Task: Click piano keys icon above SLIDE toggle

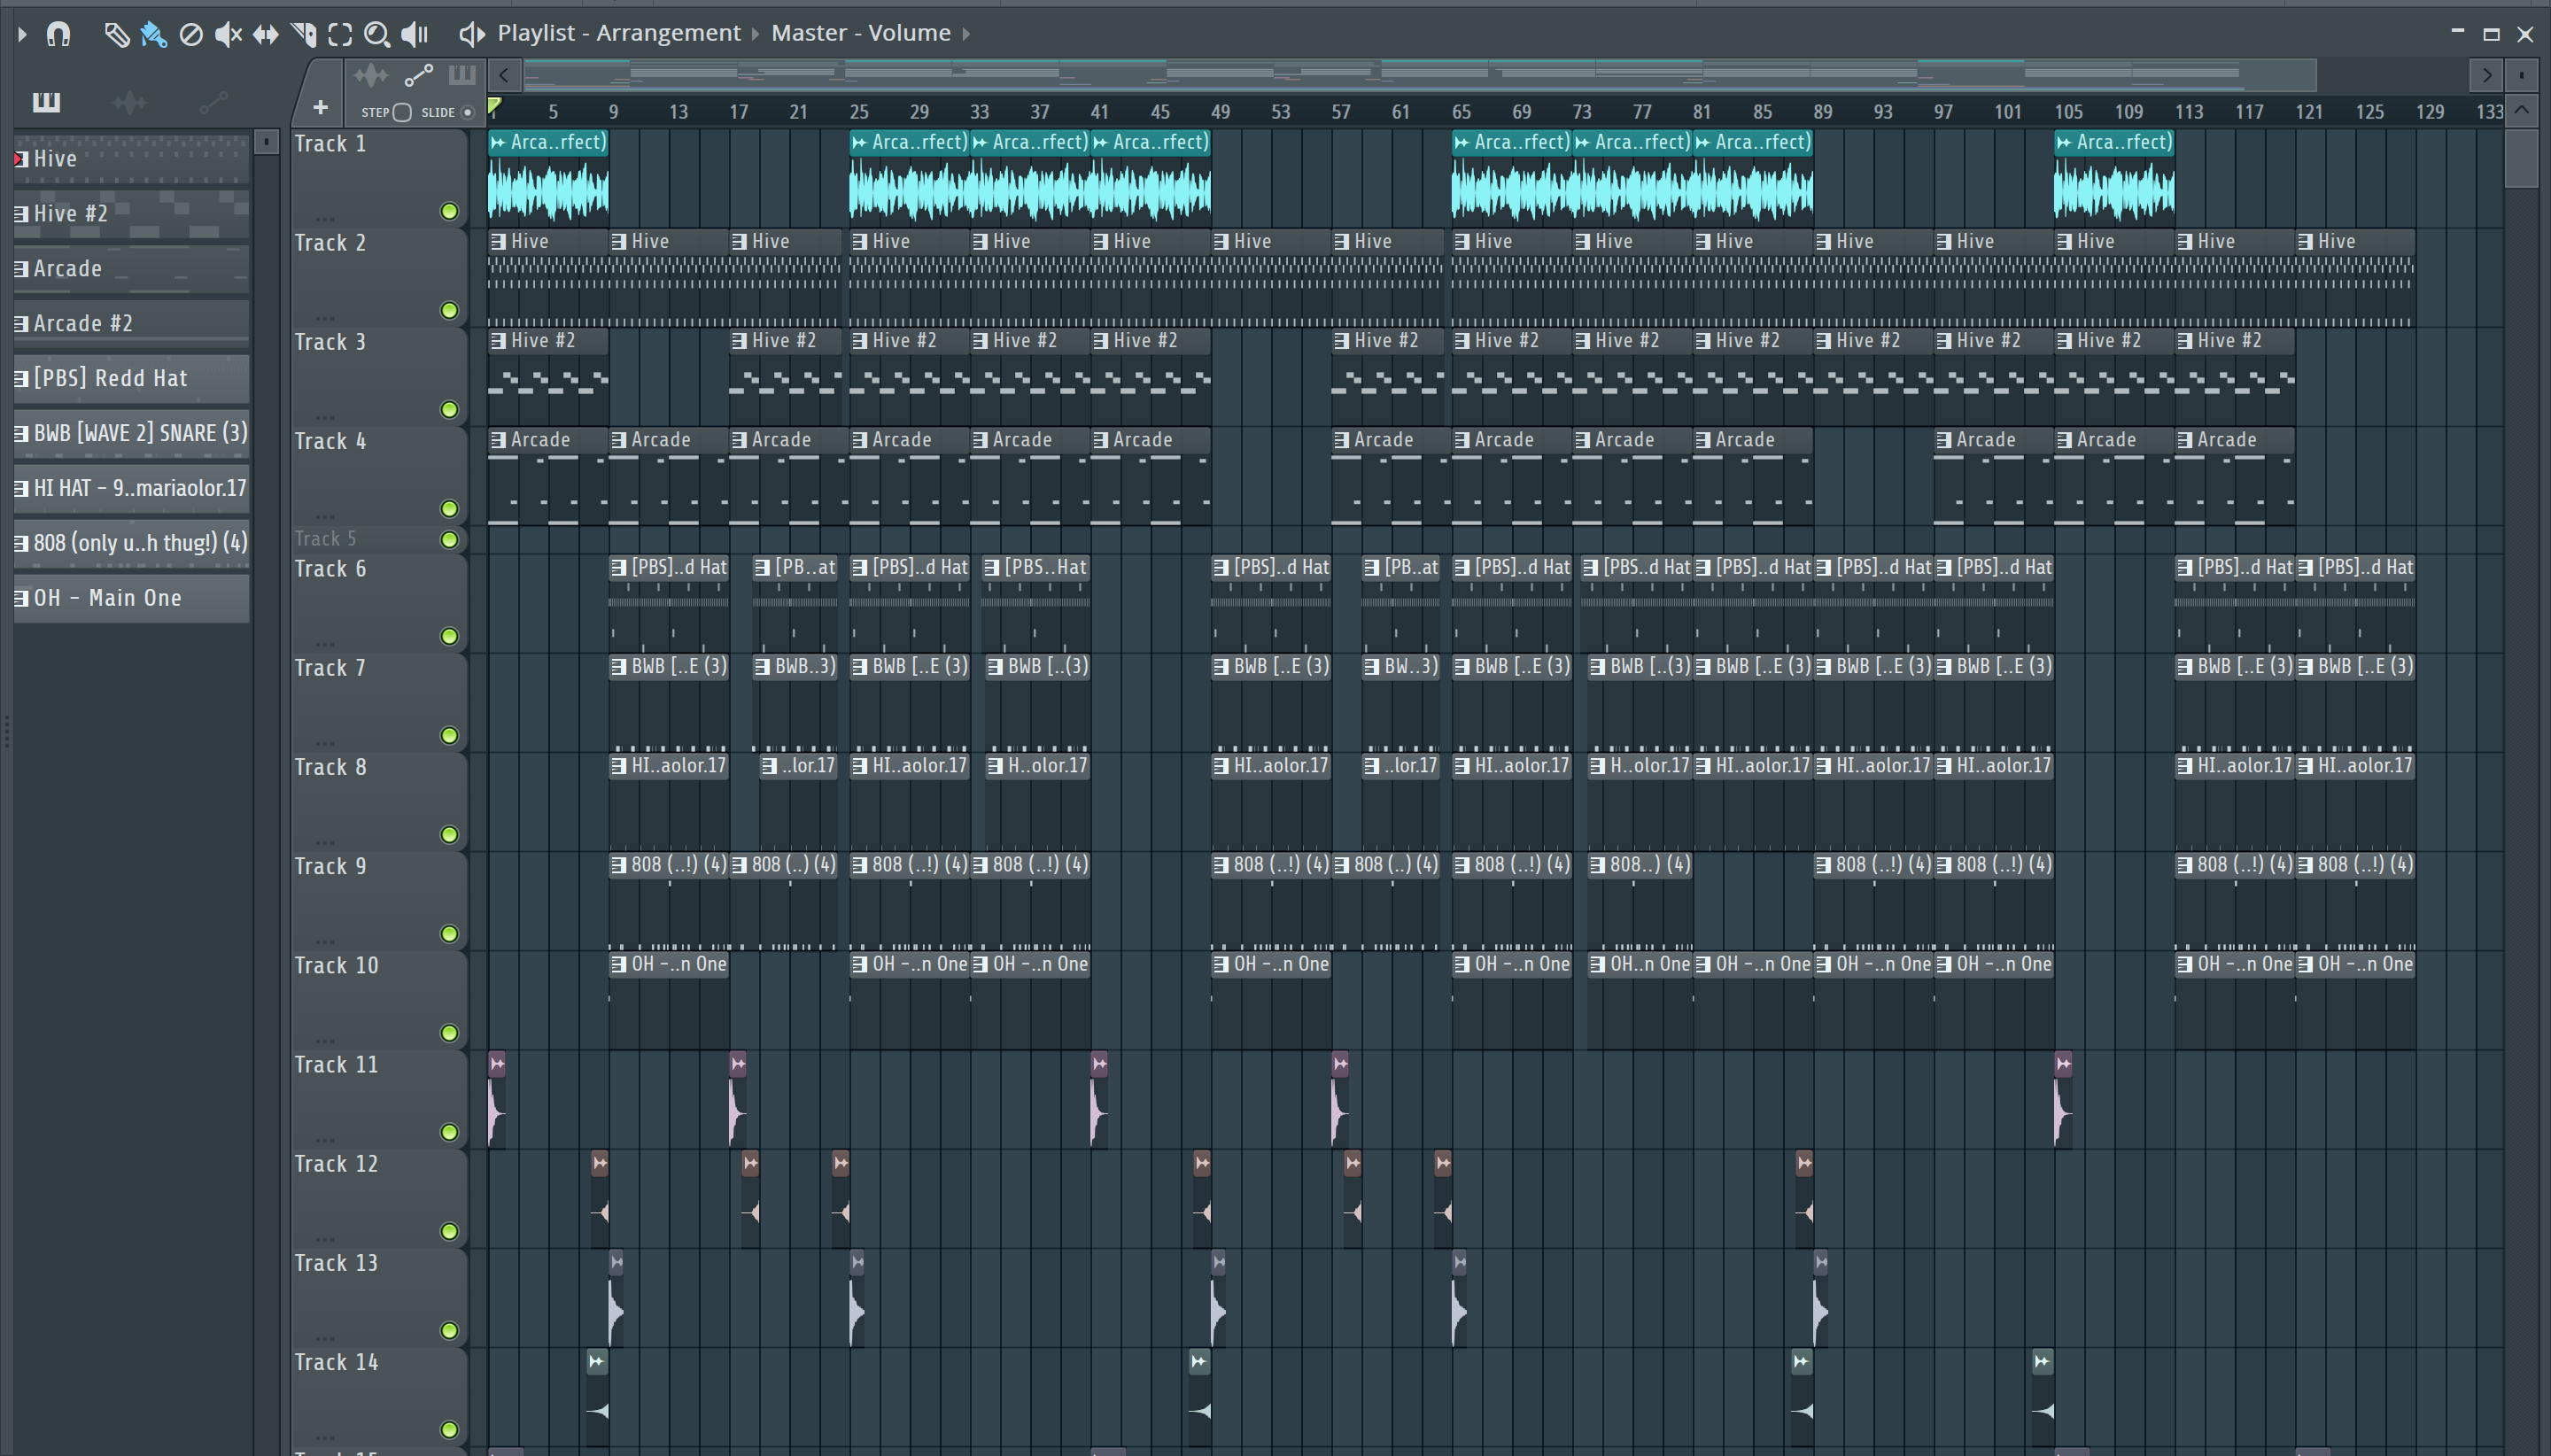Action: 462,75
